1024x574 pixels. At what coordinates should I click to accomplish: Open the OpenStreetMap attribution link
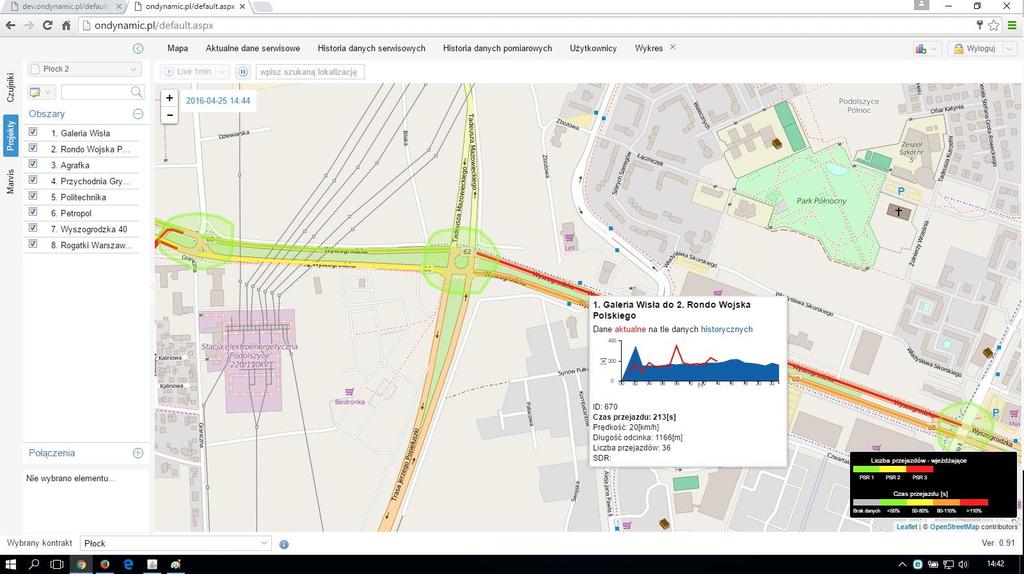[954, 526]
